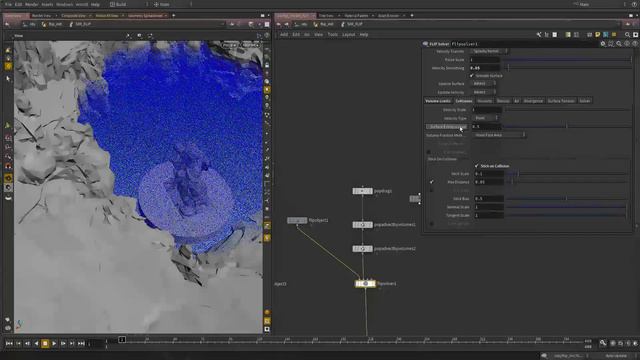Image resolution: width=640 pixels, height=360 pixels.
Task: Open the Velocity Type dropdown
Action: 485,118
